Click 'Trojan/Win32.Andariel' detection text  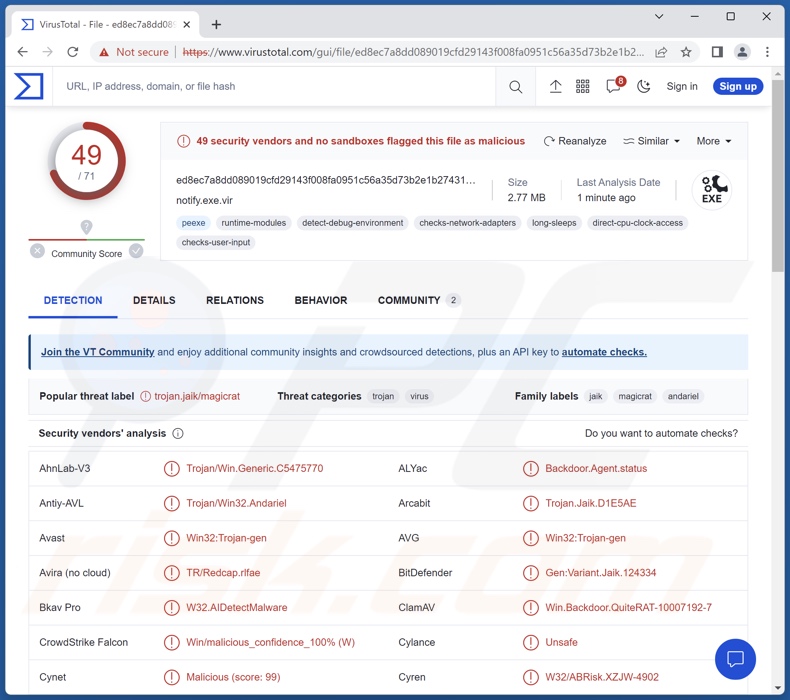tap(236, 503)
